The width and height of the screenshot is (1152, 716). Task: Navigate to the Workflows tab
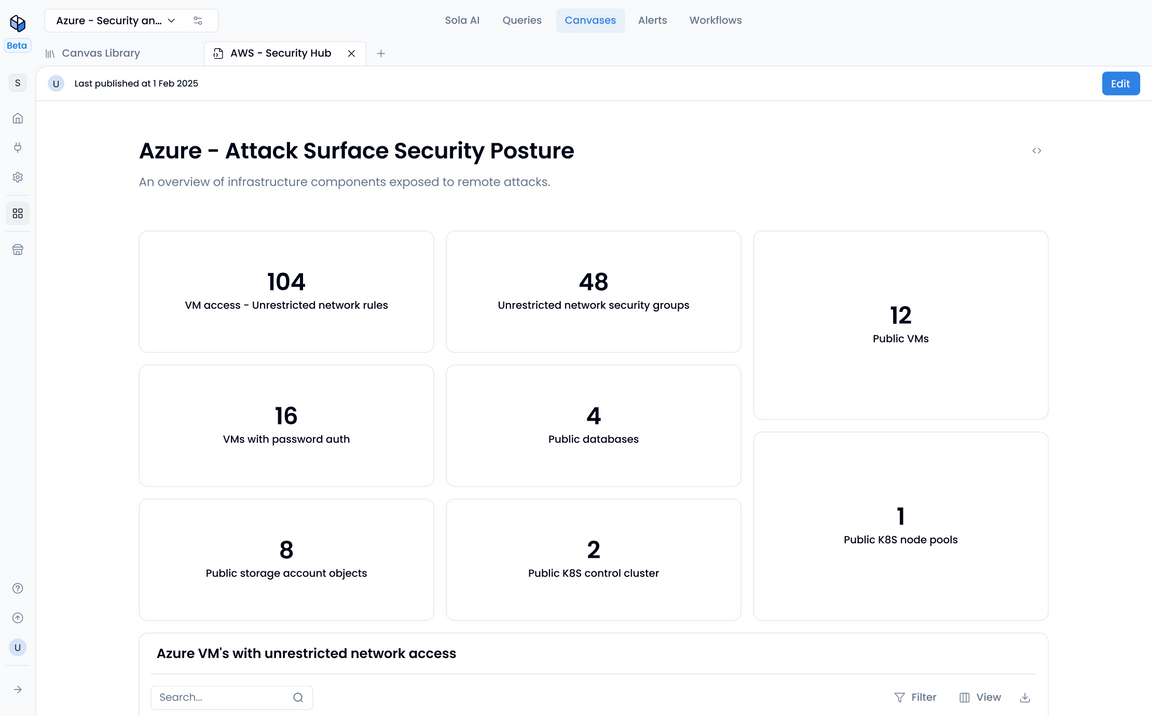(x=716, y=21)
